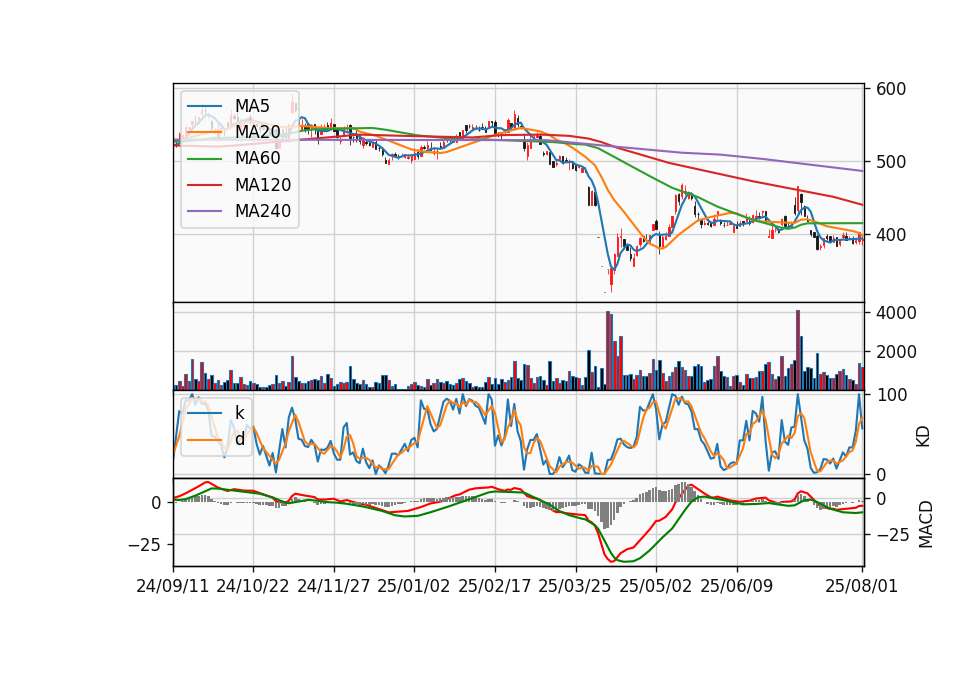Click the 25/06/09 date axis label
Viewport: 960px width, 690px height.
[x=737, y=586]
